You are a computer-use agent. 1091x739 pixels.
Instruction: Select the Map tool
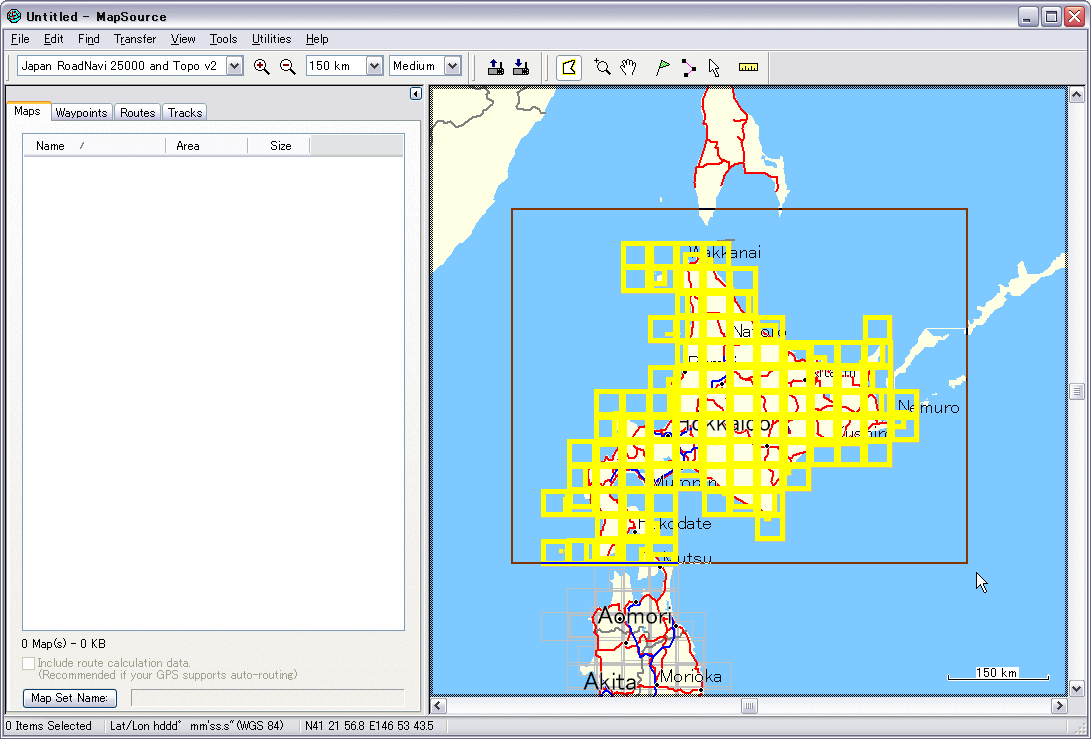pos(568,67)
